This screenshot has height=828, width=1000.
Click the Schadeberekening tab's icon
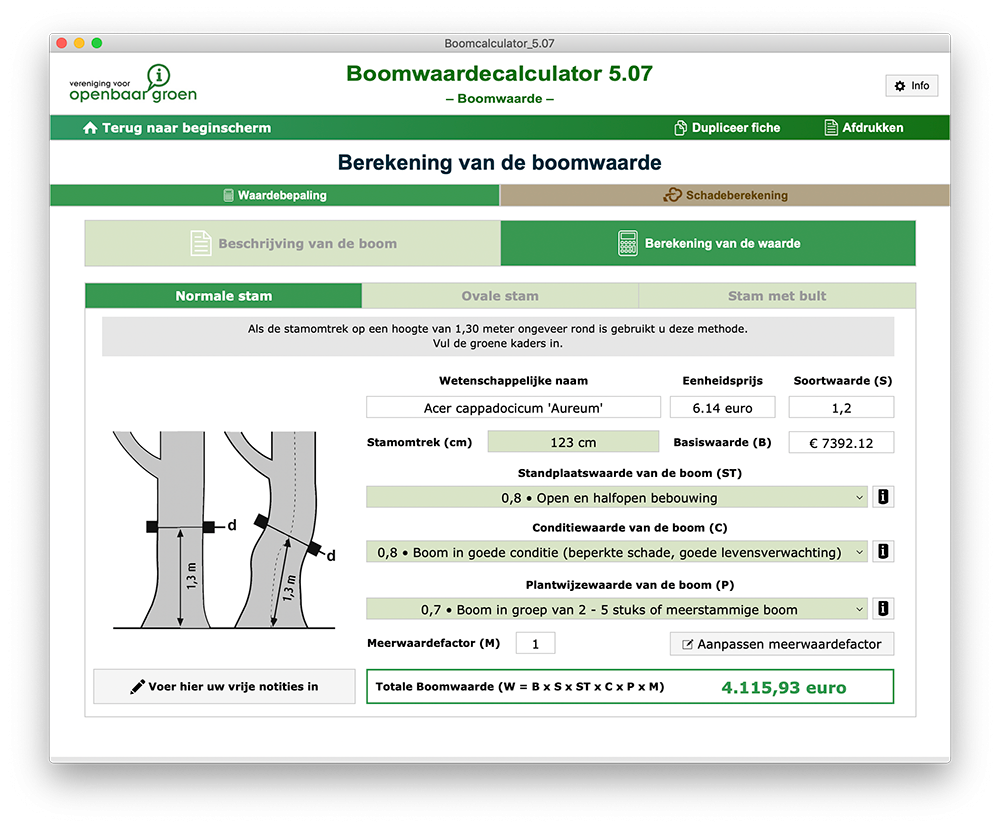672,195
